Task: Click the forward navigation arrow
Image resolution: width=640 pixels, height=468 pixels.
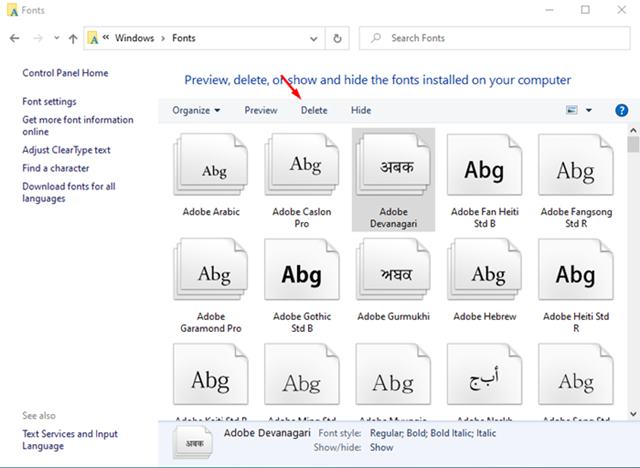Action: click(38, 38)
